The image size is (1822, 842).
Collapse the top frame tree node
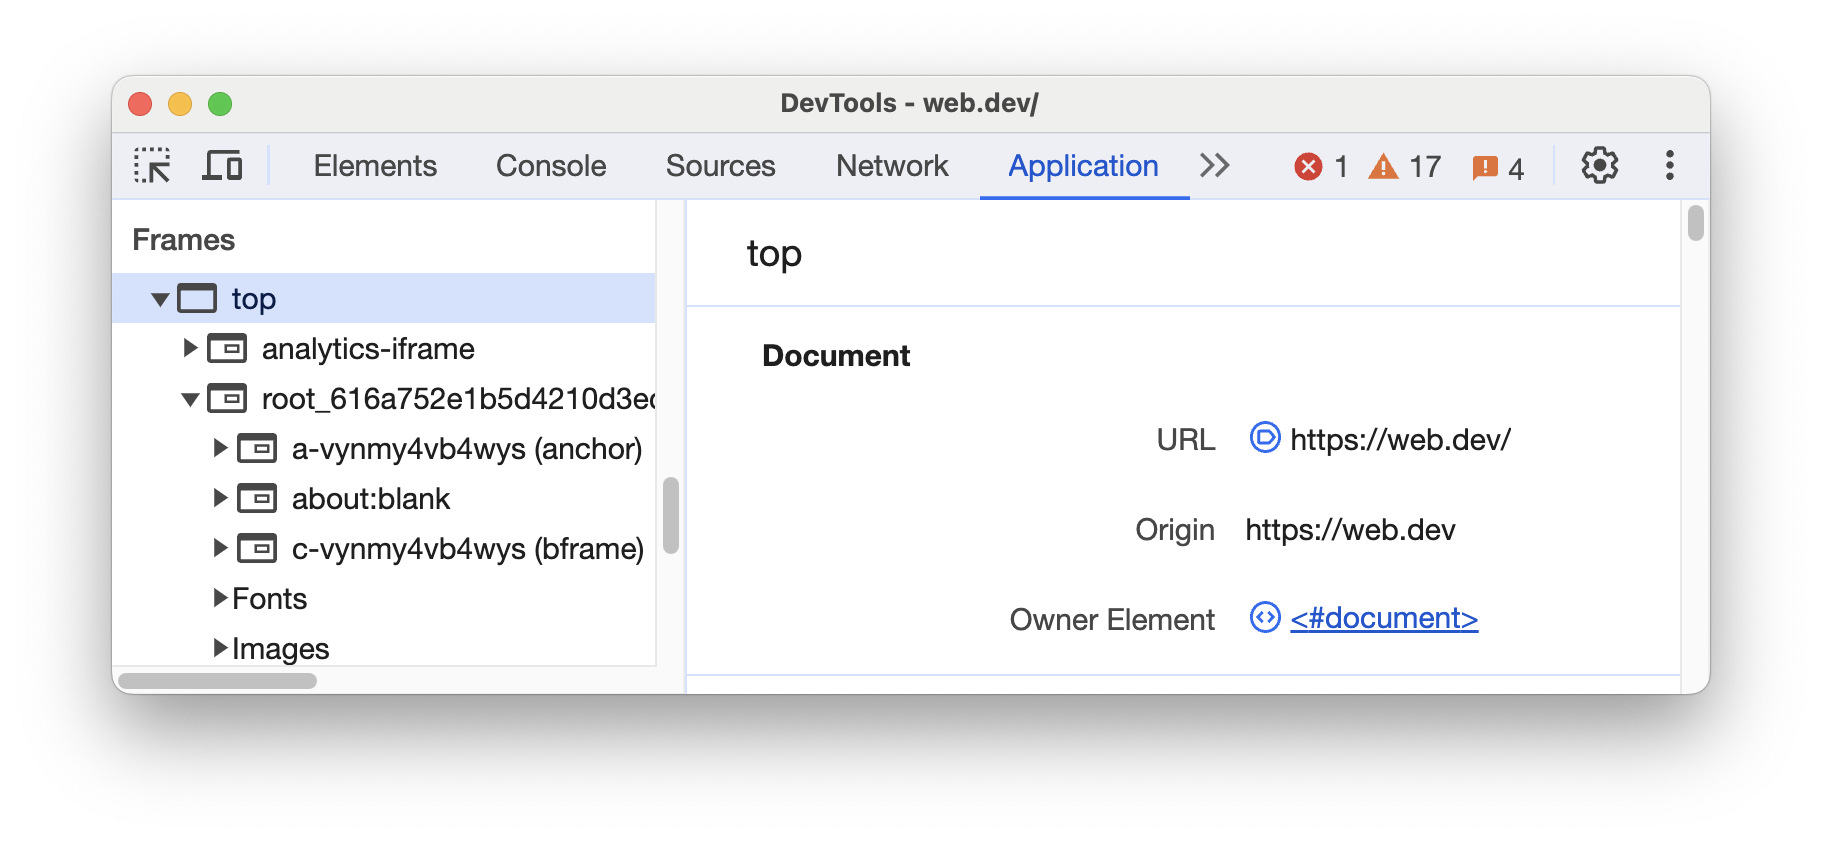point(160,299)
